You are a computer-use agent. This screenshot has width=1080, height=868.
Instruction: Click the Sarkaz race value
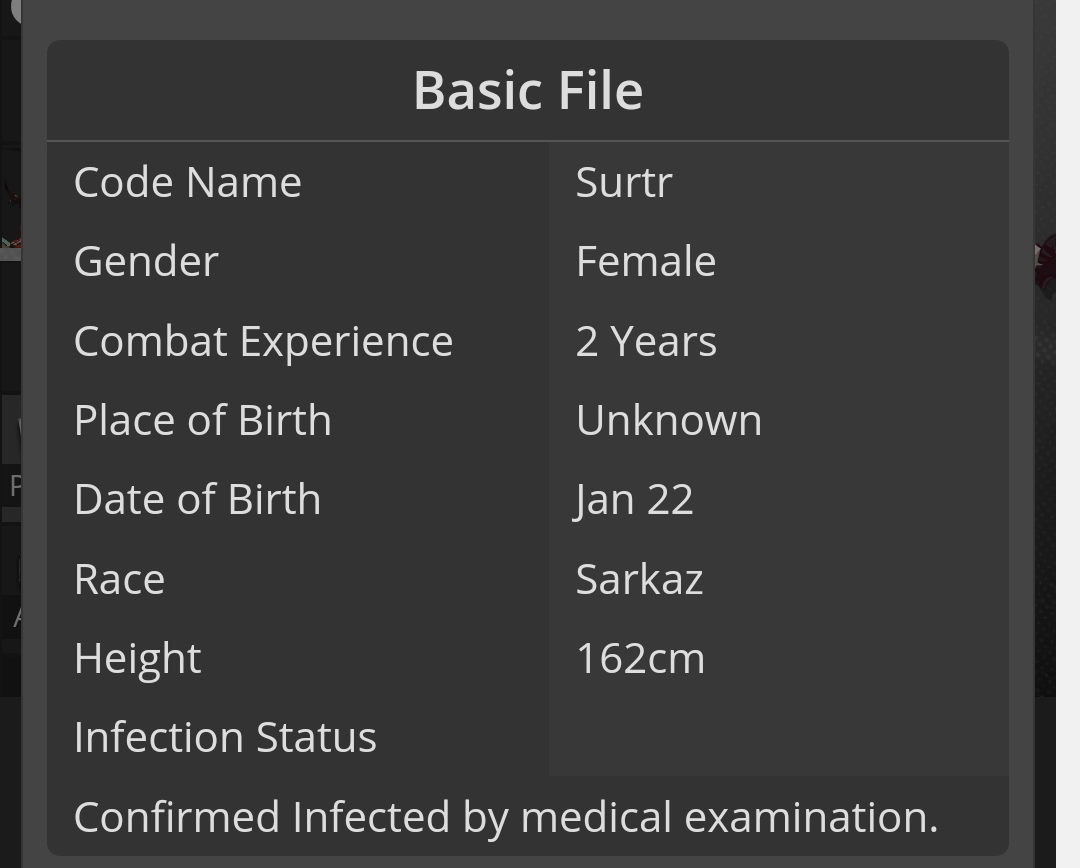pos(639,579)
